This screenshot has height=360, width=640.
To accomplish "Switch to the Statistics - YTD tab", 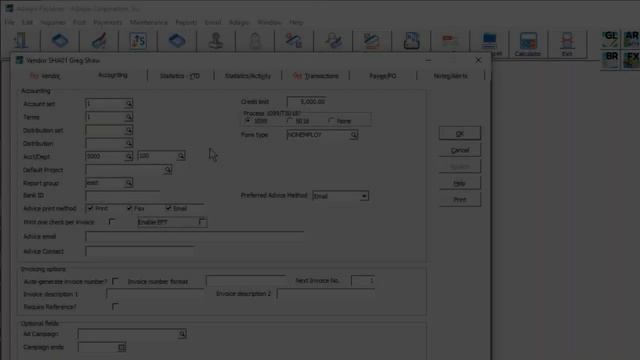I will click(180, 76).
